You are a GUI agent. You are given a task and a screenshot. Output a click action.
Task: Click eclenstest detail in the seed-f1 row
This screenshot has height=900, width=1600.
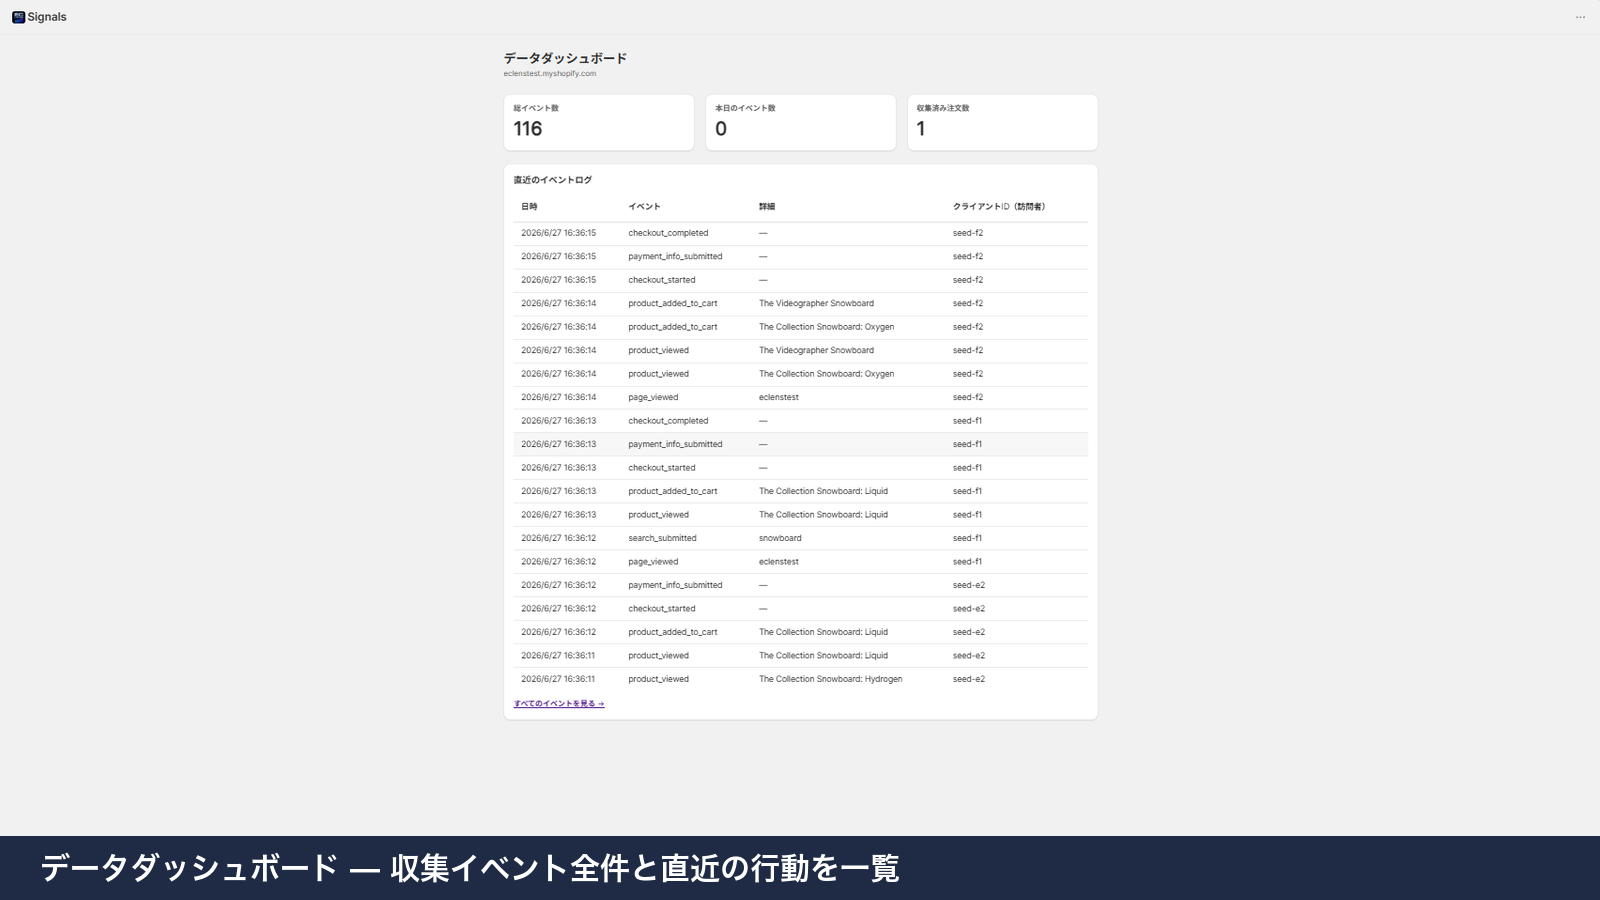coord(779,562)
